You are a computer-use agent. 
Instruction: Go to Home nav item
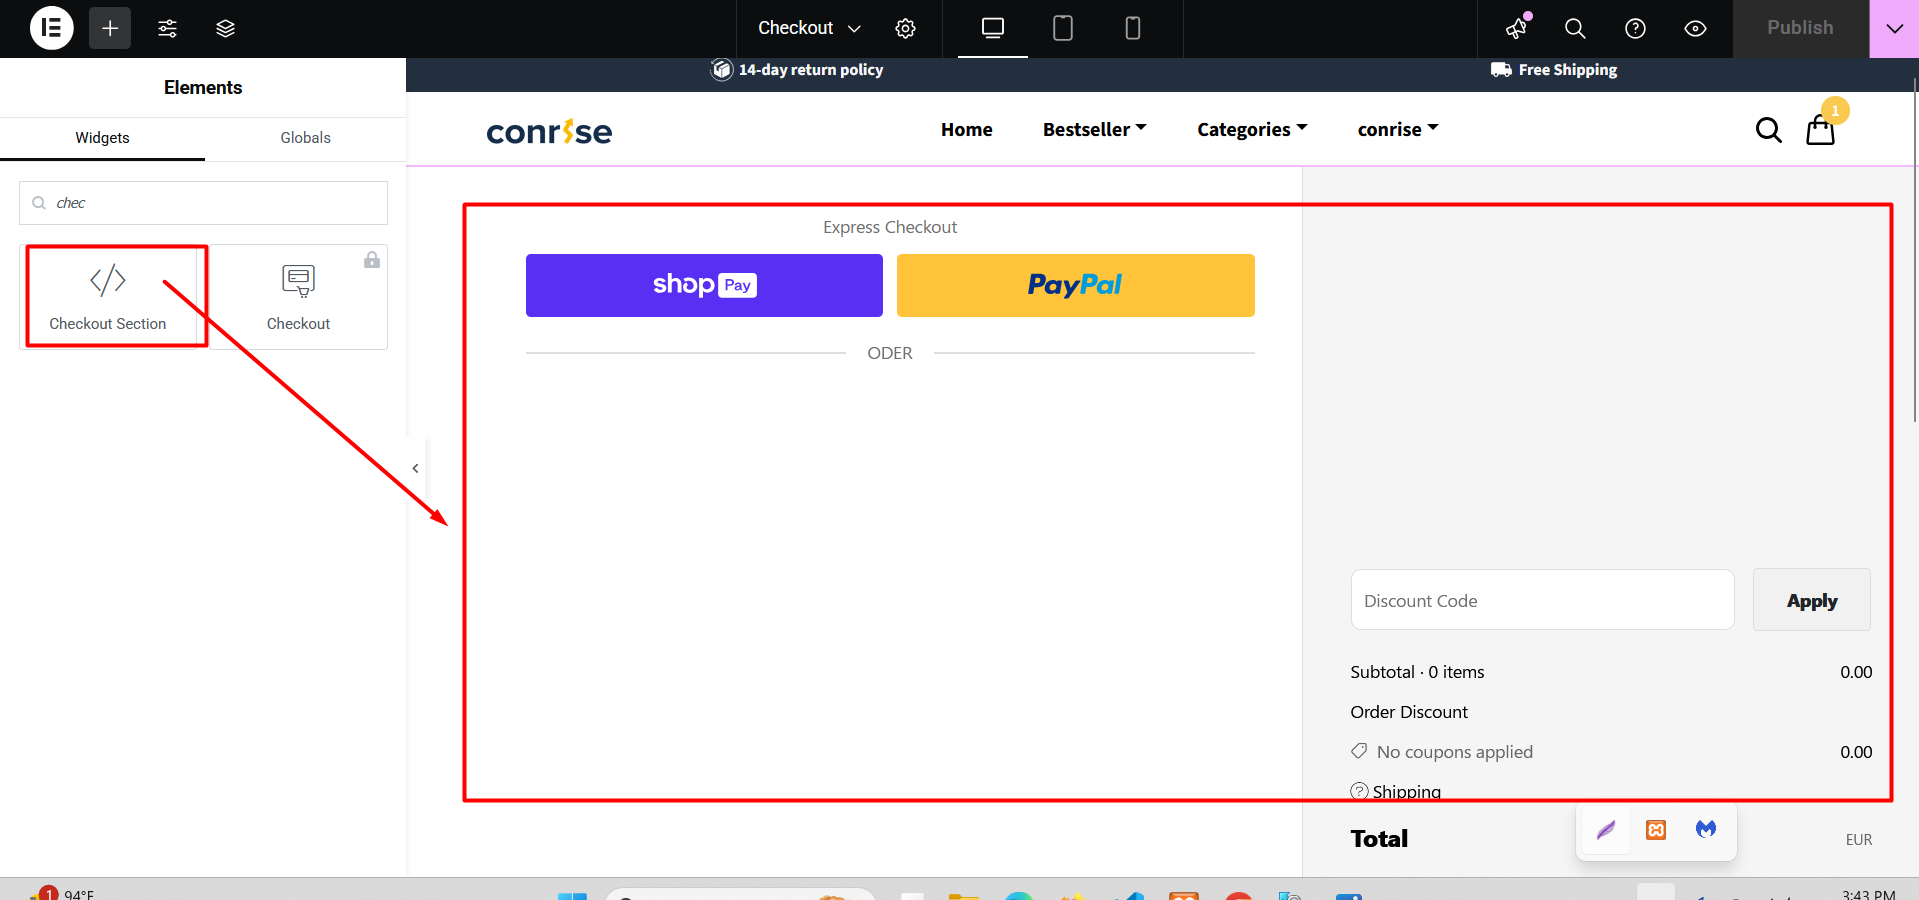point(966,129)
